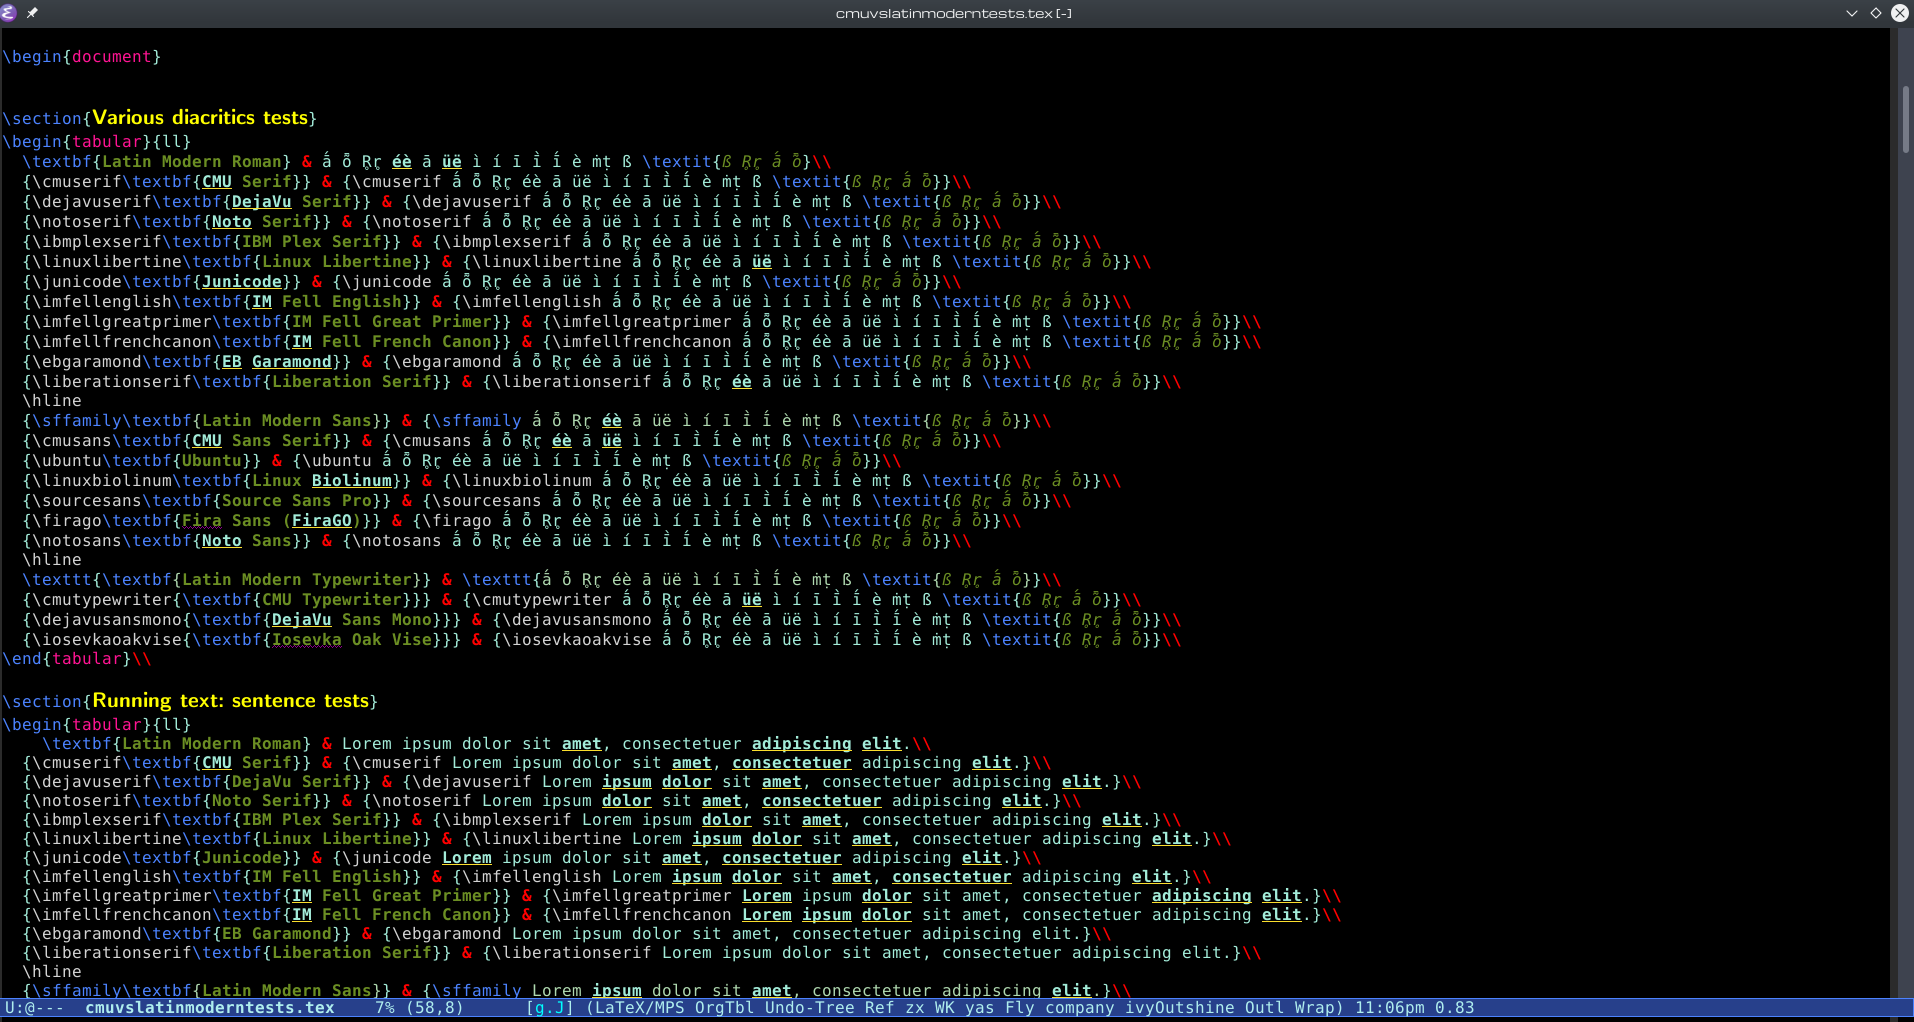Screen dimensions: 1914x1022
Task: Click the first '\hline' after Liberation Serif diacritics row
Action: coord(52,401)
